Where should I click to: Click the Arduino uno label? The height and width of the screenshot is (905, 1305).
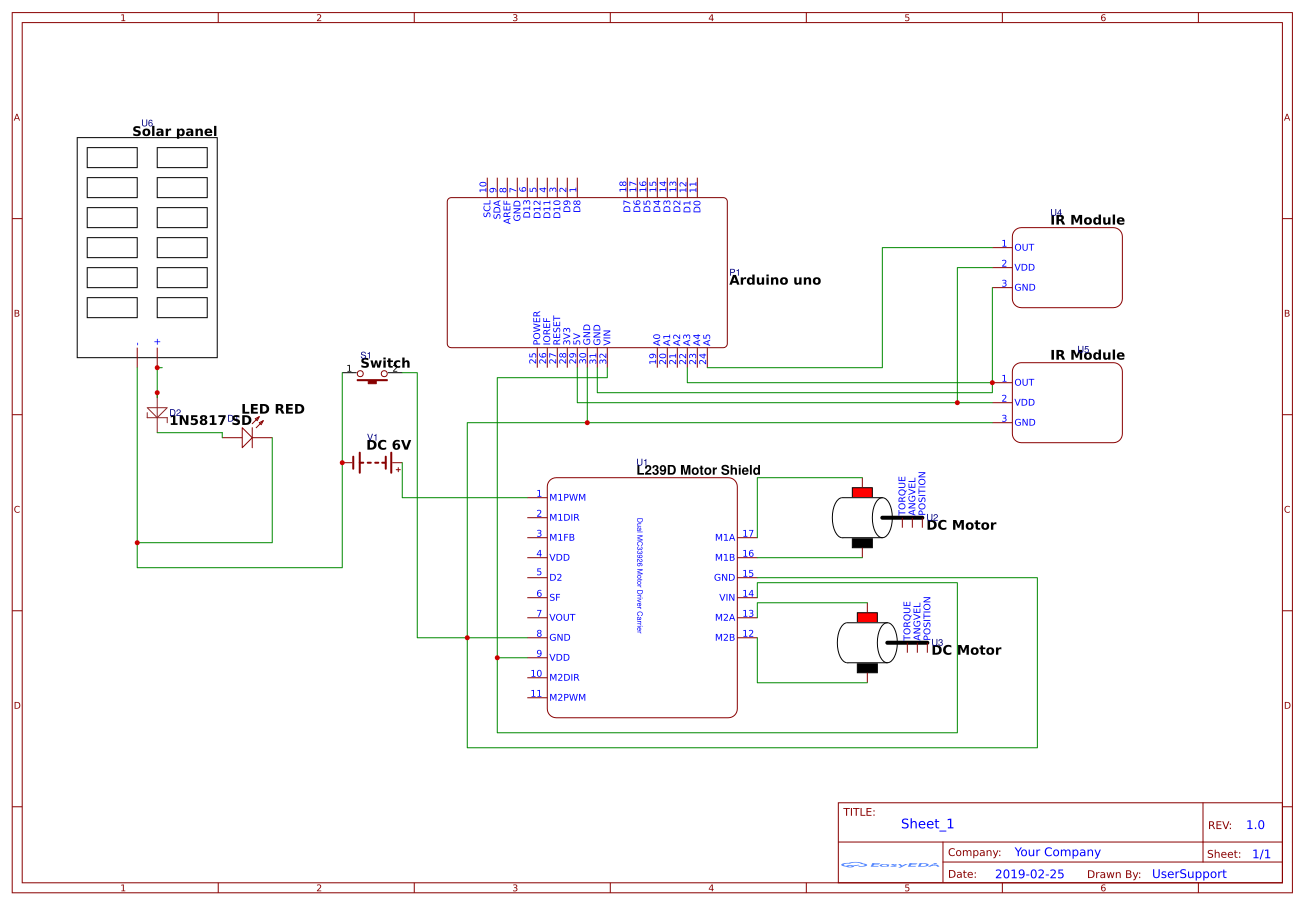pyautogui.click(x=775, y=280)
